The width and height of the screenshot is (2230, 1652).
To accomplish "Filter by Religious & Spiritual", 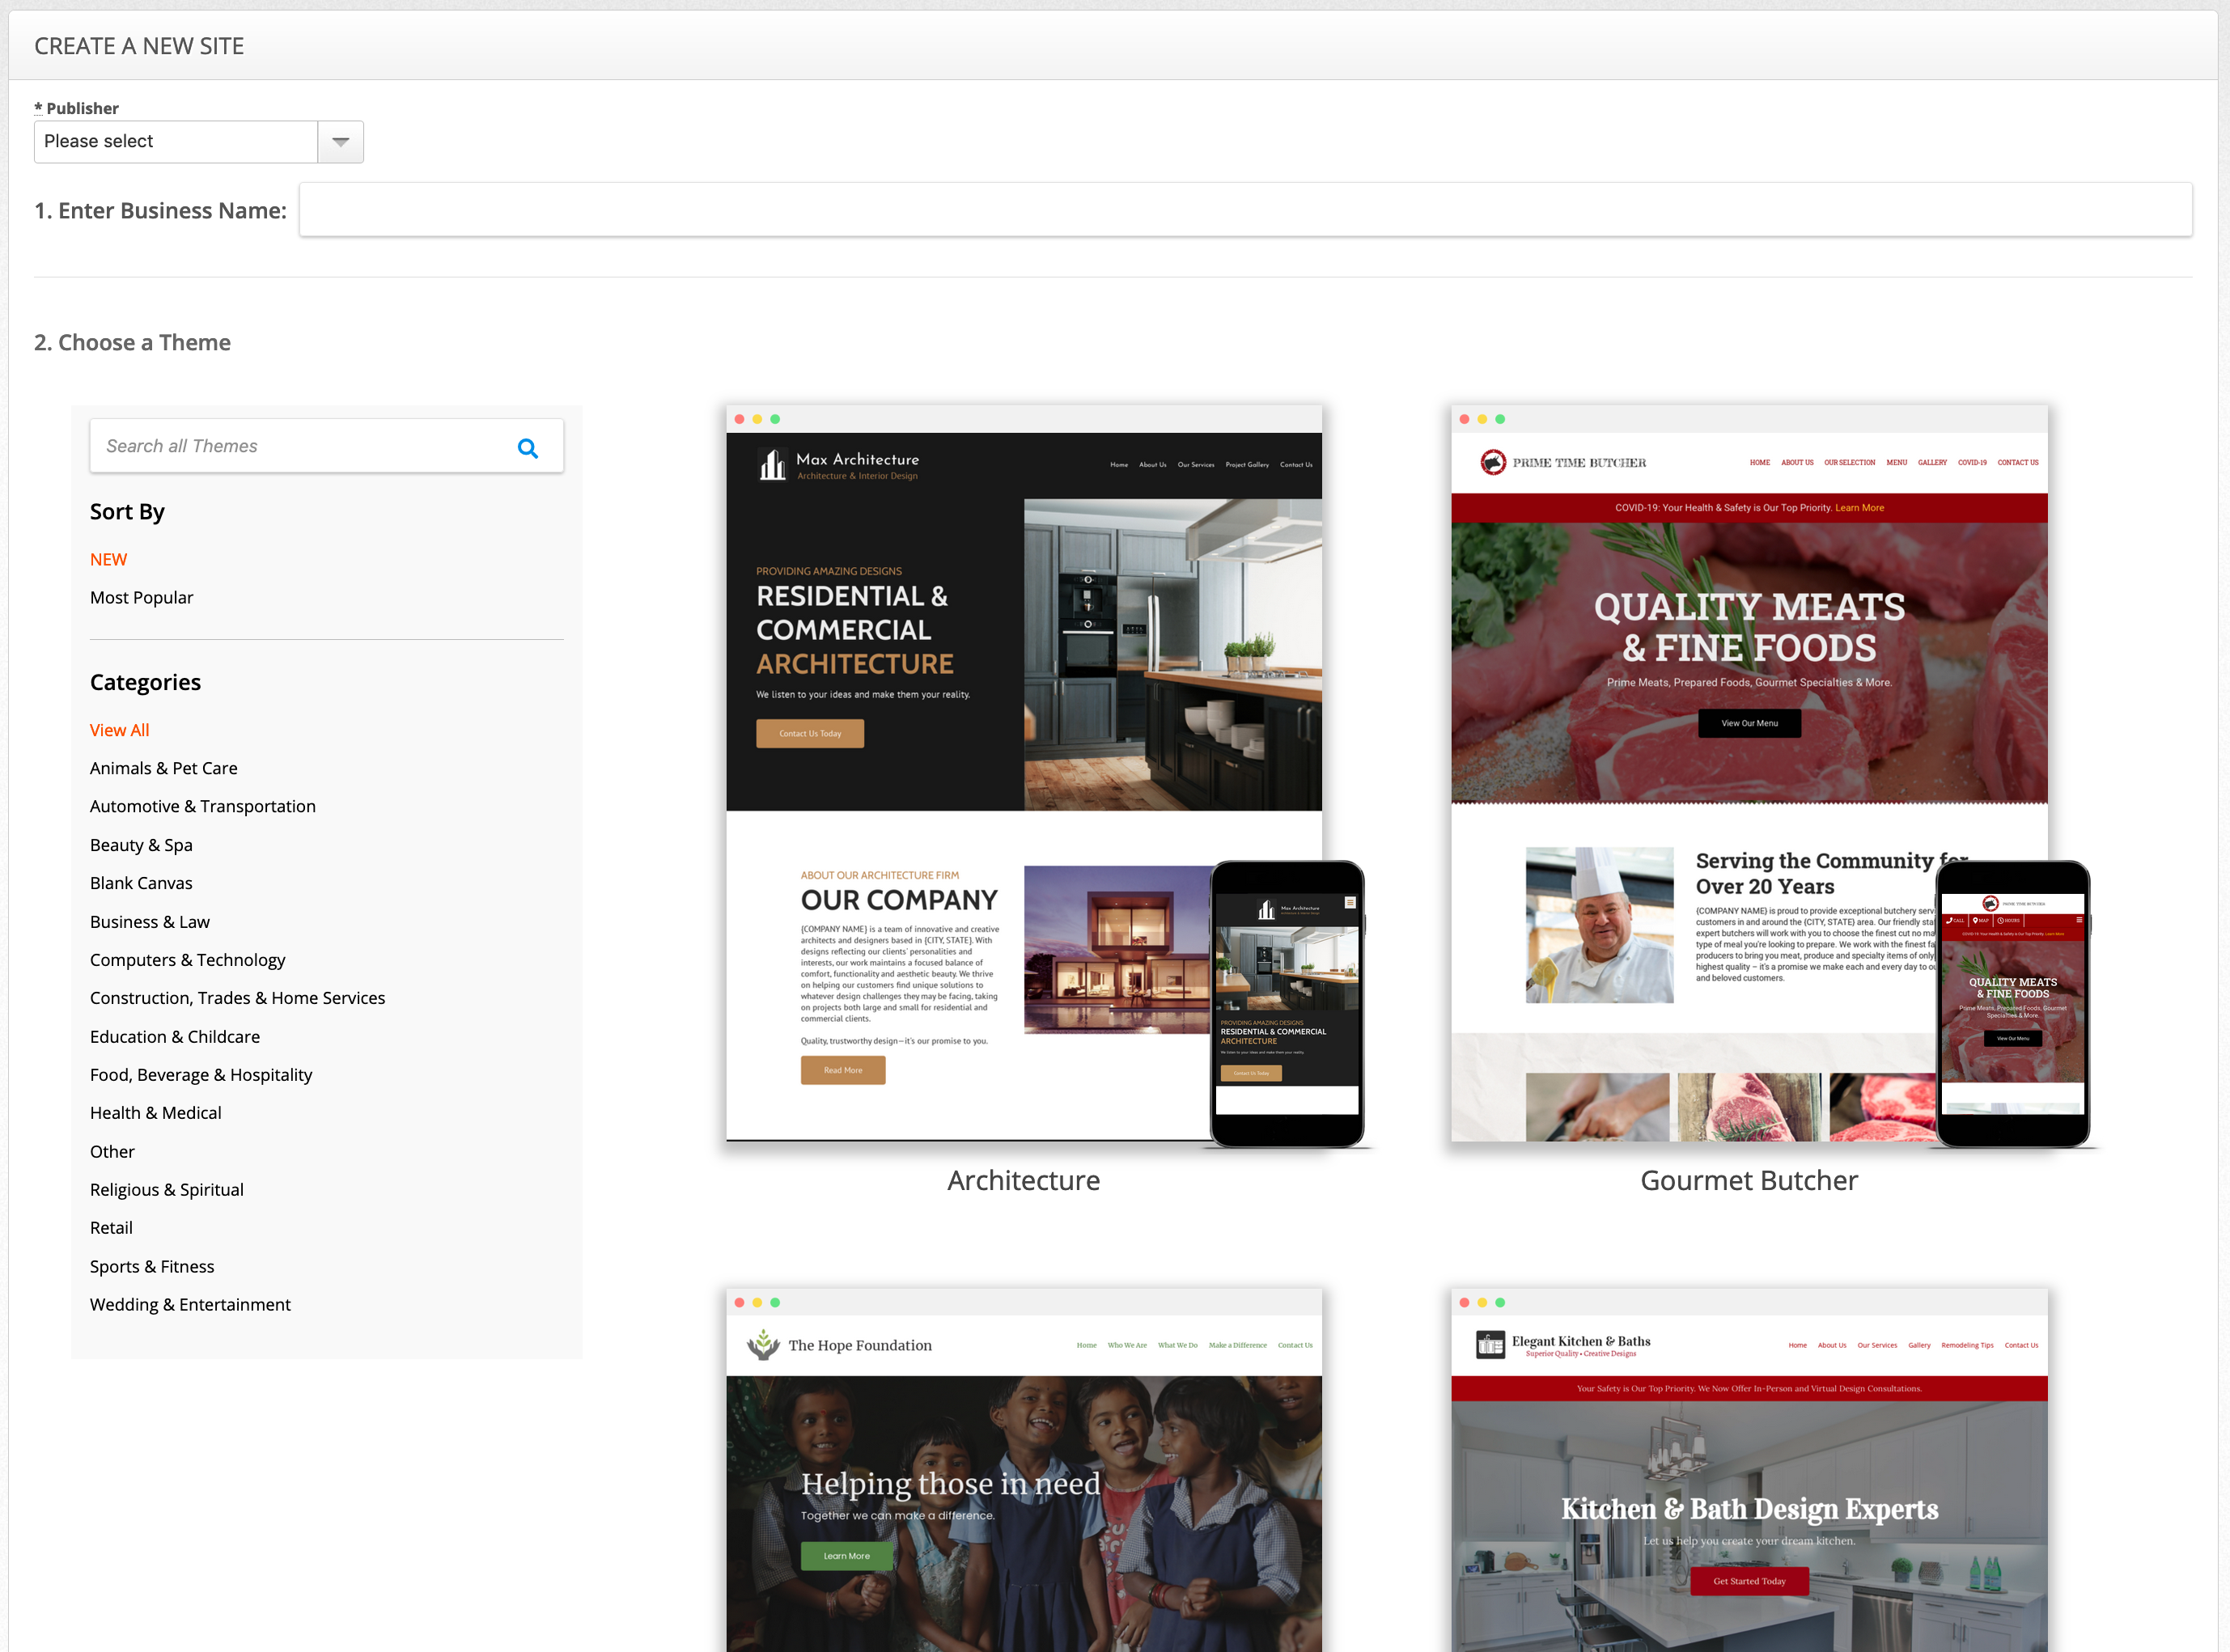I will [x=167, y=1190].
